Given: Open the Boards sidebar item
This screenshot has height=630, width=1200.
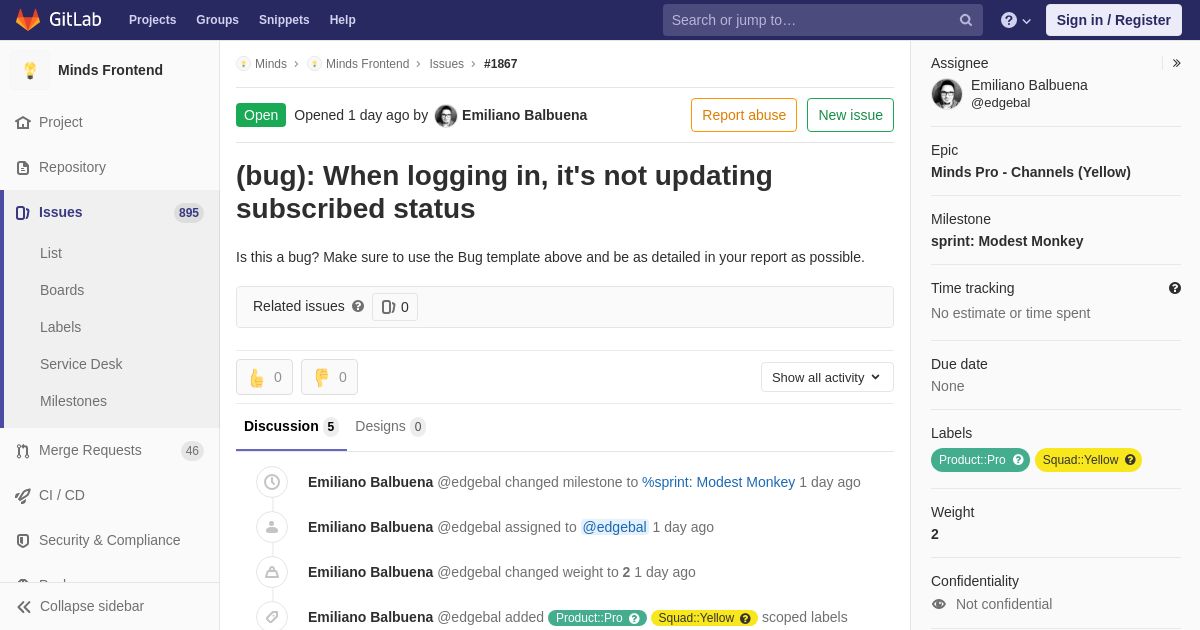Looking at the screenshot, I should [x=62, y=290].
